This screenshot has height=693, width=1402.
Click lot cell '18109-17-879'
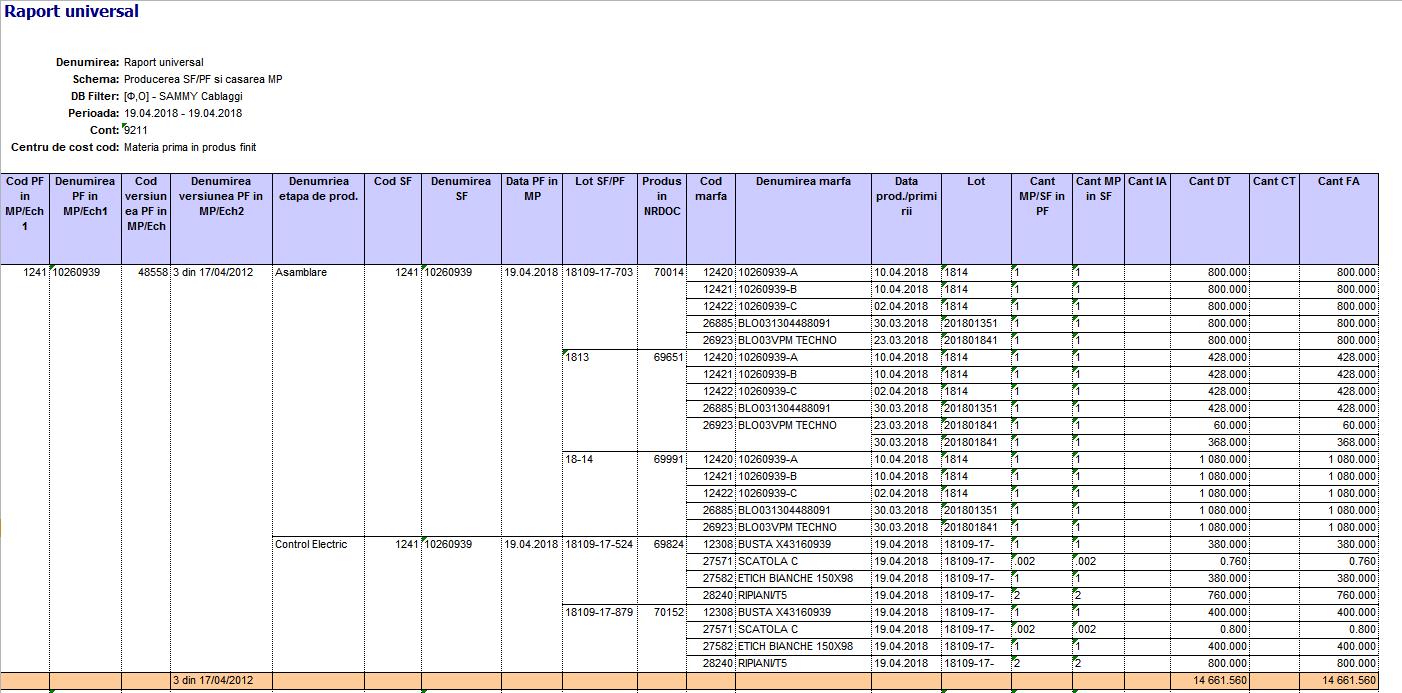600,612
